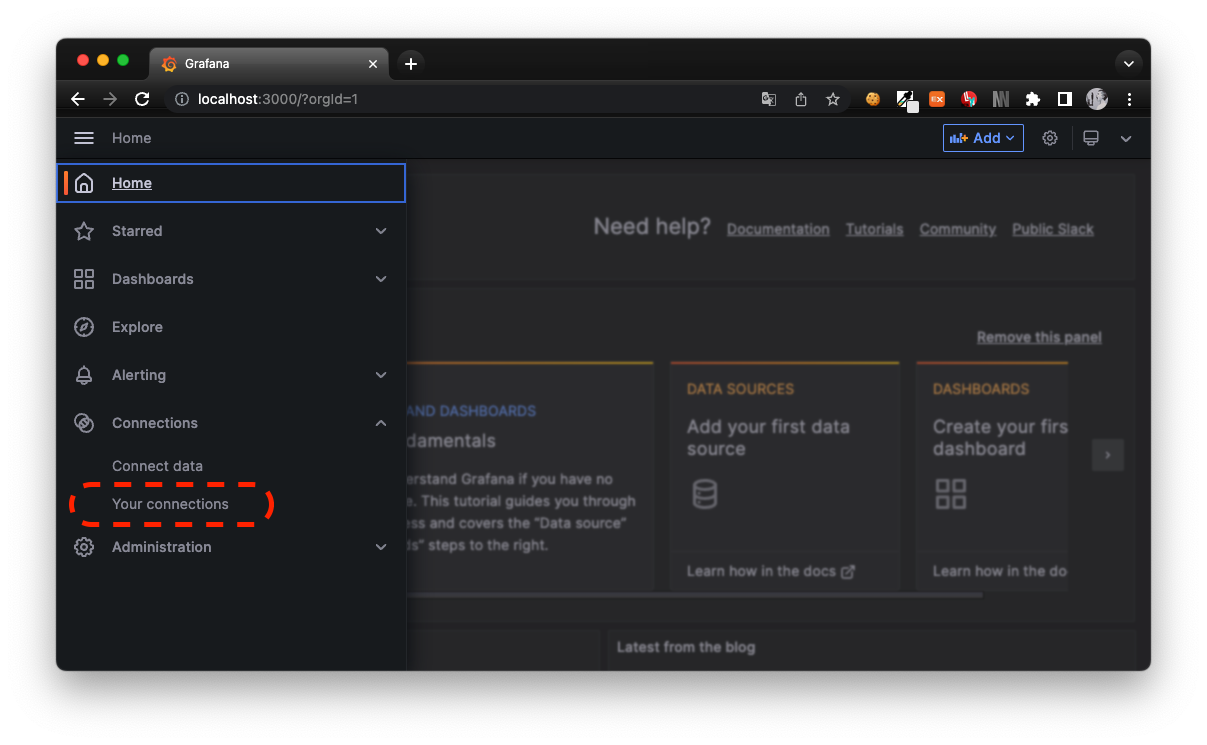Advance the setup cards with right arrow
The image size is (1207, 745).
point(1107,455)
